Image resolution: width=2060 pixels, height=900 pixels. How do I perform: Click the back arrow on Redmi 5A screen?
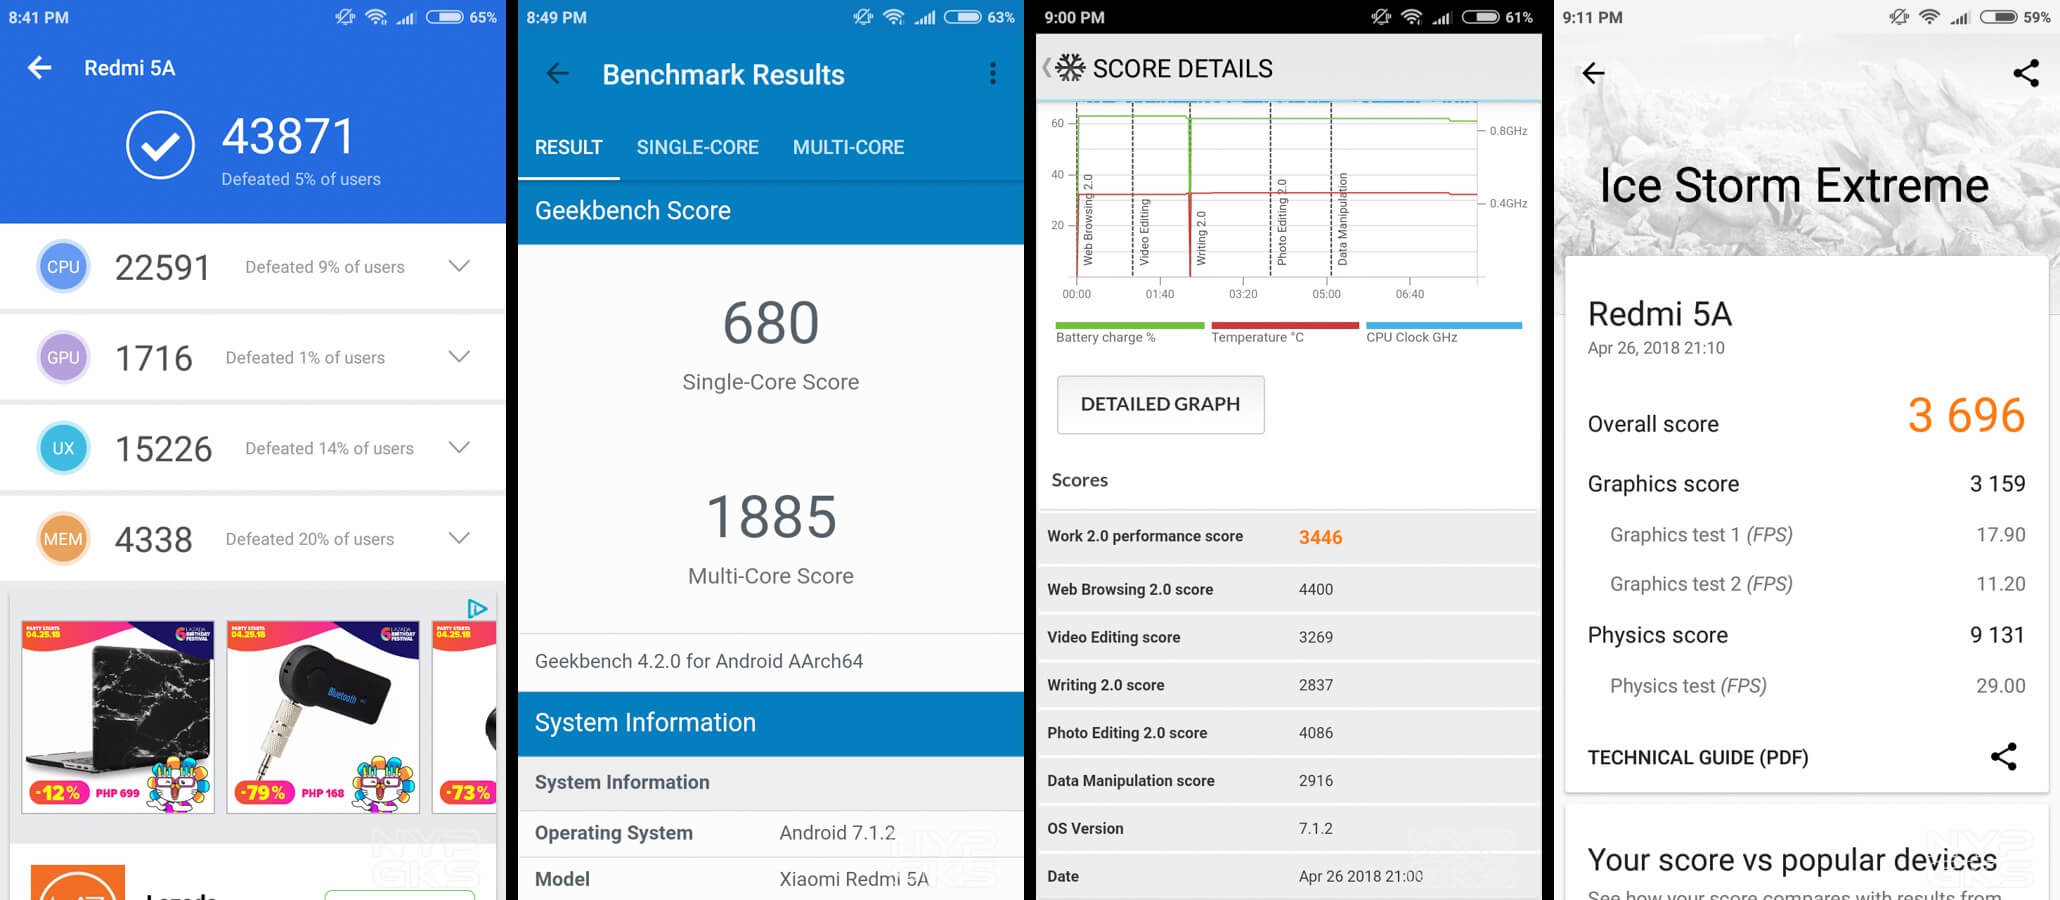[x=38, y=67]
